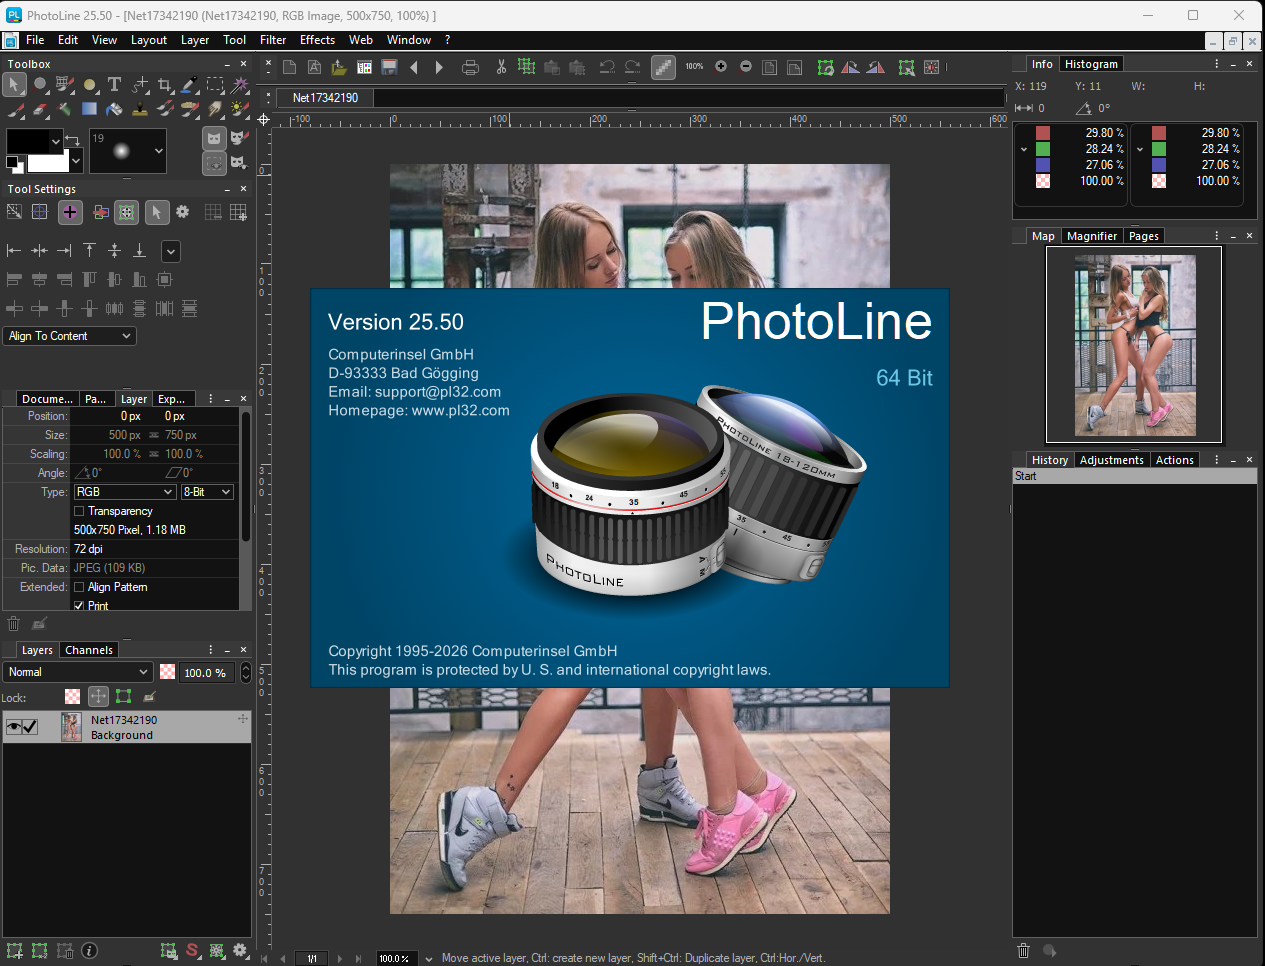The height and width of the screenshot is (966, 1265).
Task: Switch to the Histogram tab
Action: 1091,64
